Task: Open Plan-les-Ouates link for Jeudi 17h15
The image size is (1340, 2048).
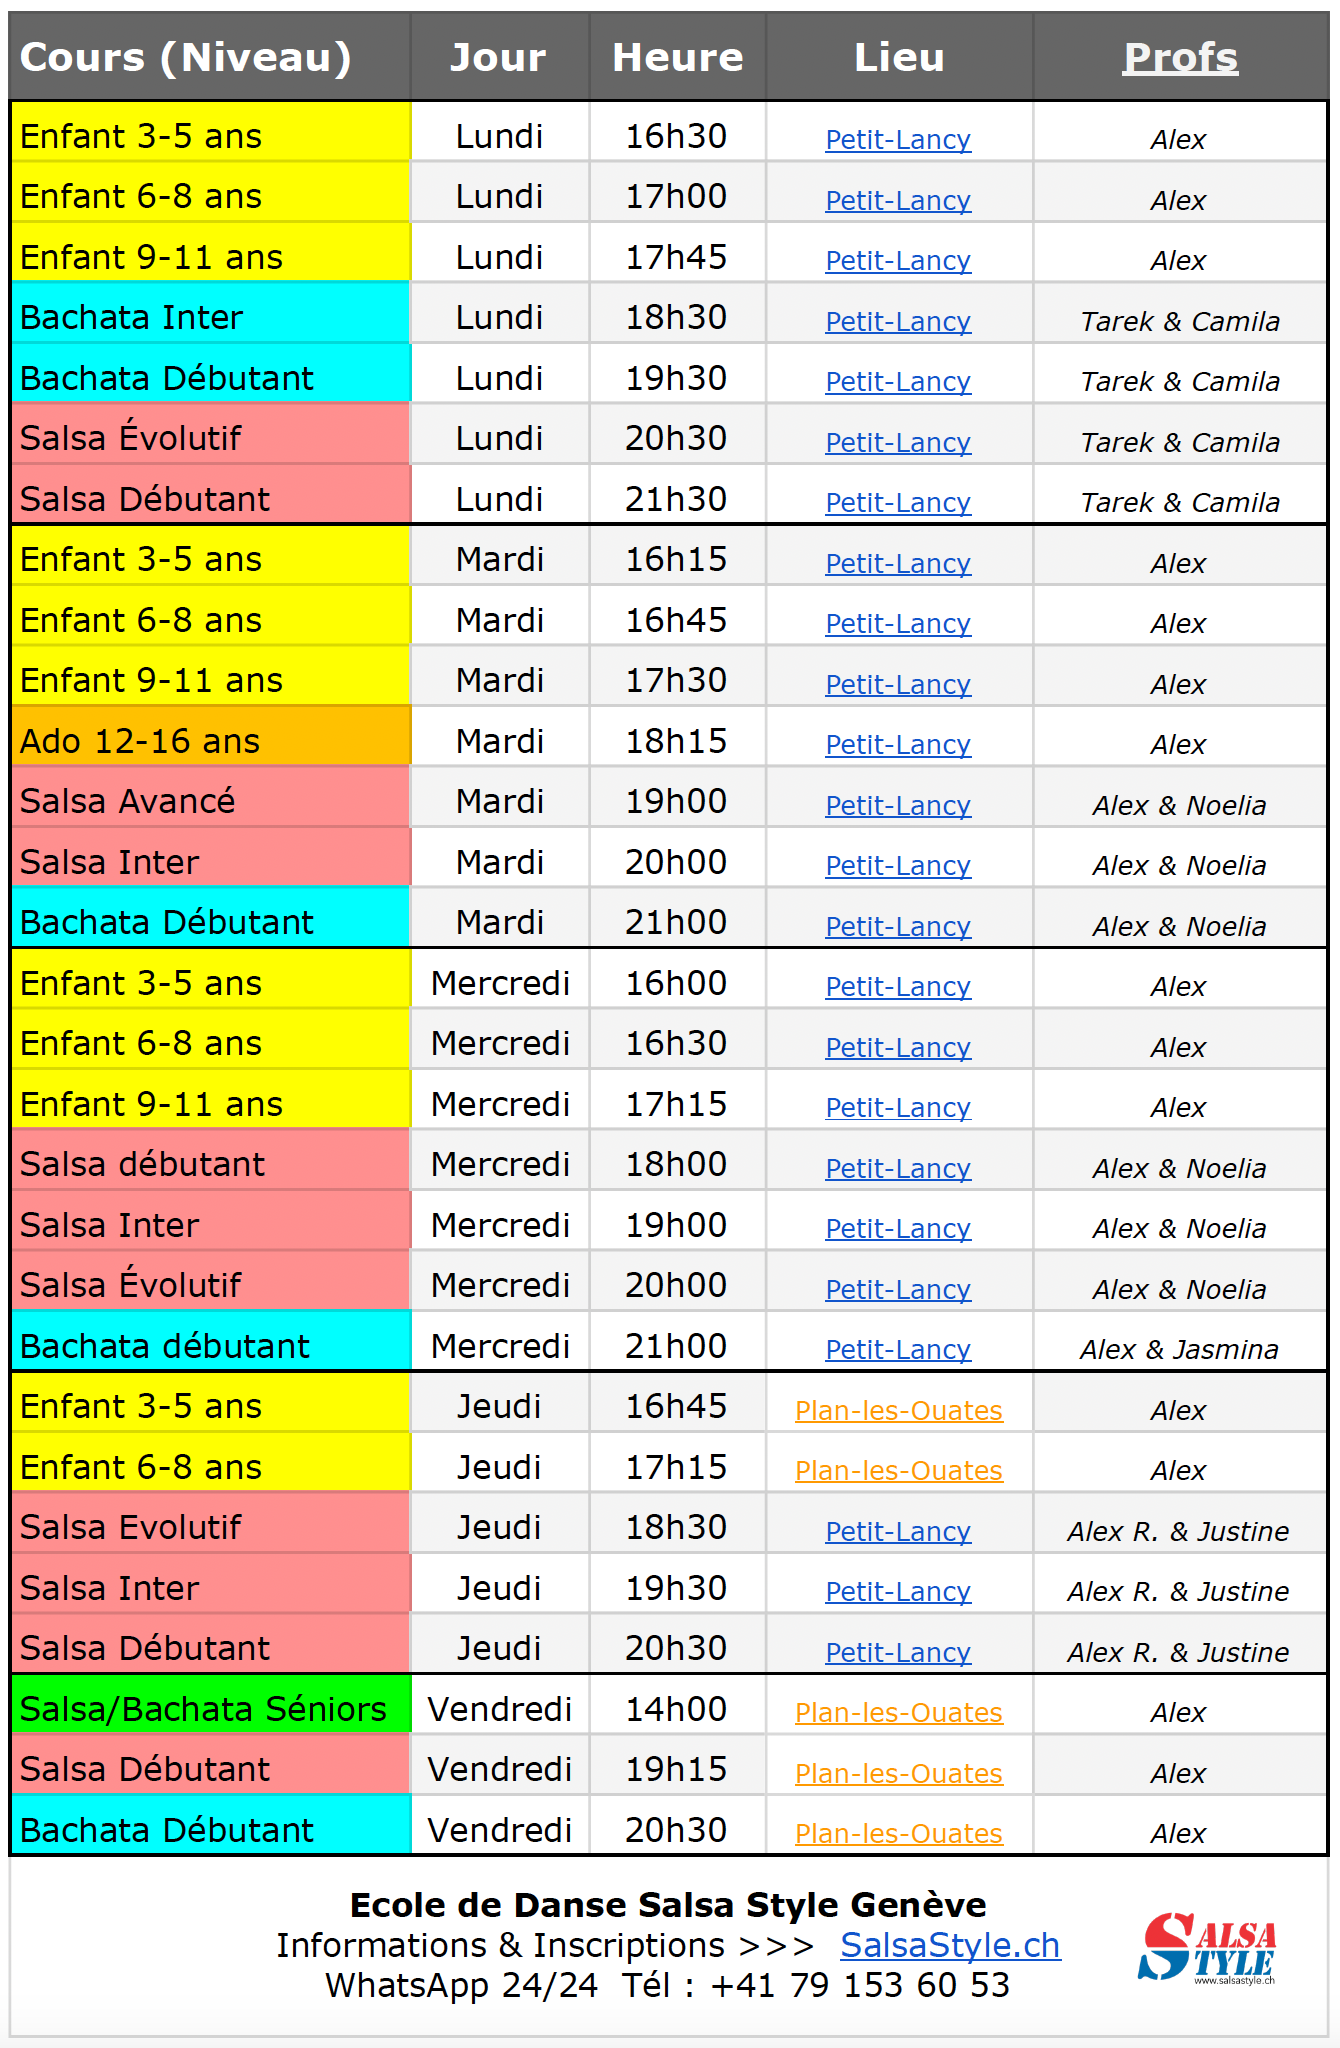Action: [x=898, y=1470]
